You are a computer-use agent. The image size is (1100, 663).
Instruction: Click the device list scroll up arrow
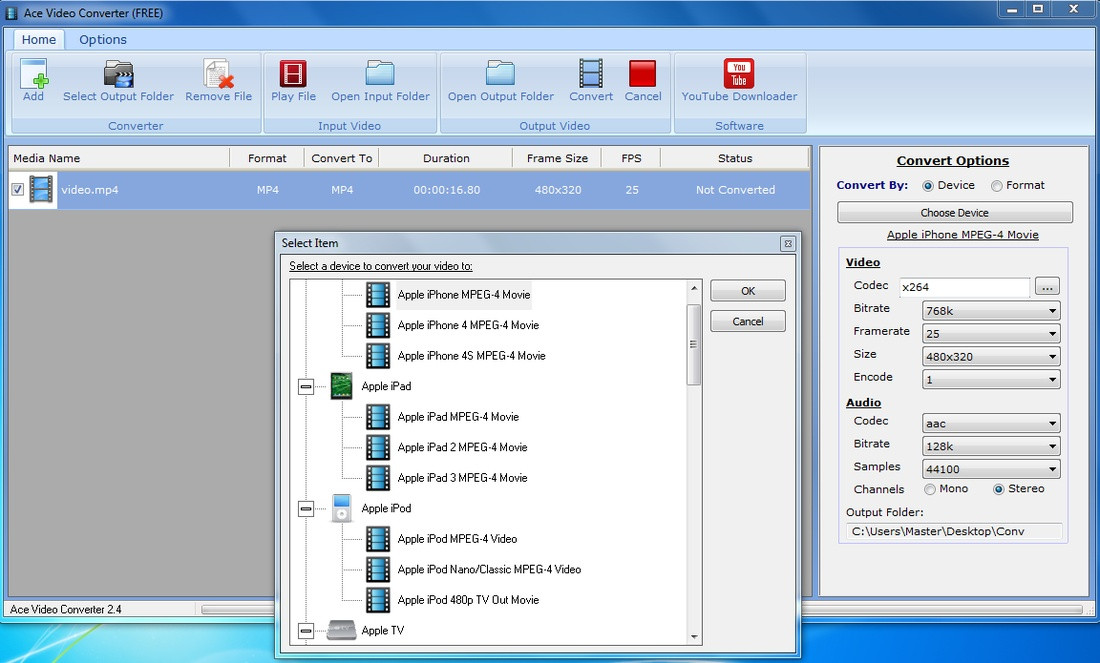pyautogui.click(x=693, y=288)
